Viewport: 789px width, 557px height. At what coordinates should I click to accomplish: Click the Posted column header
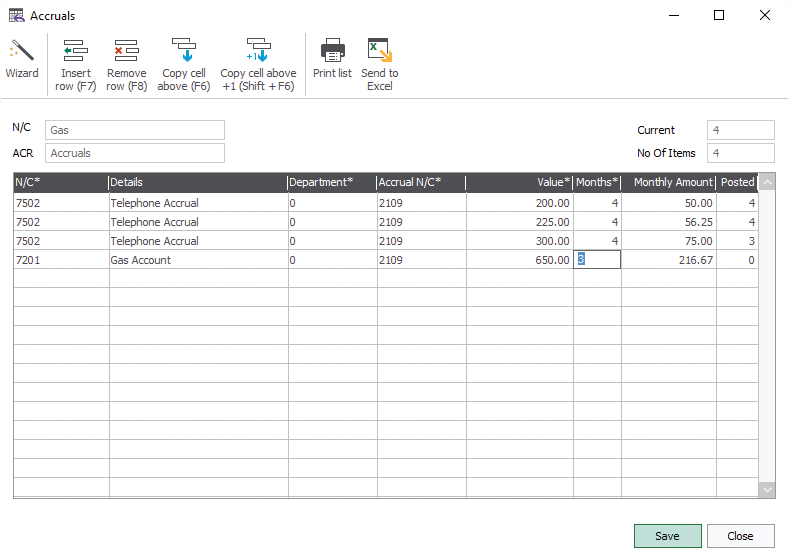737,182
